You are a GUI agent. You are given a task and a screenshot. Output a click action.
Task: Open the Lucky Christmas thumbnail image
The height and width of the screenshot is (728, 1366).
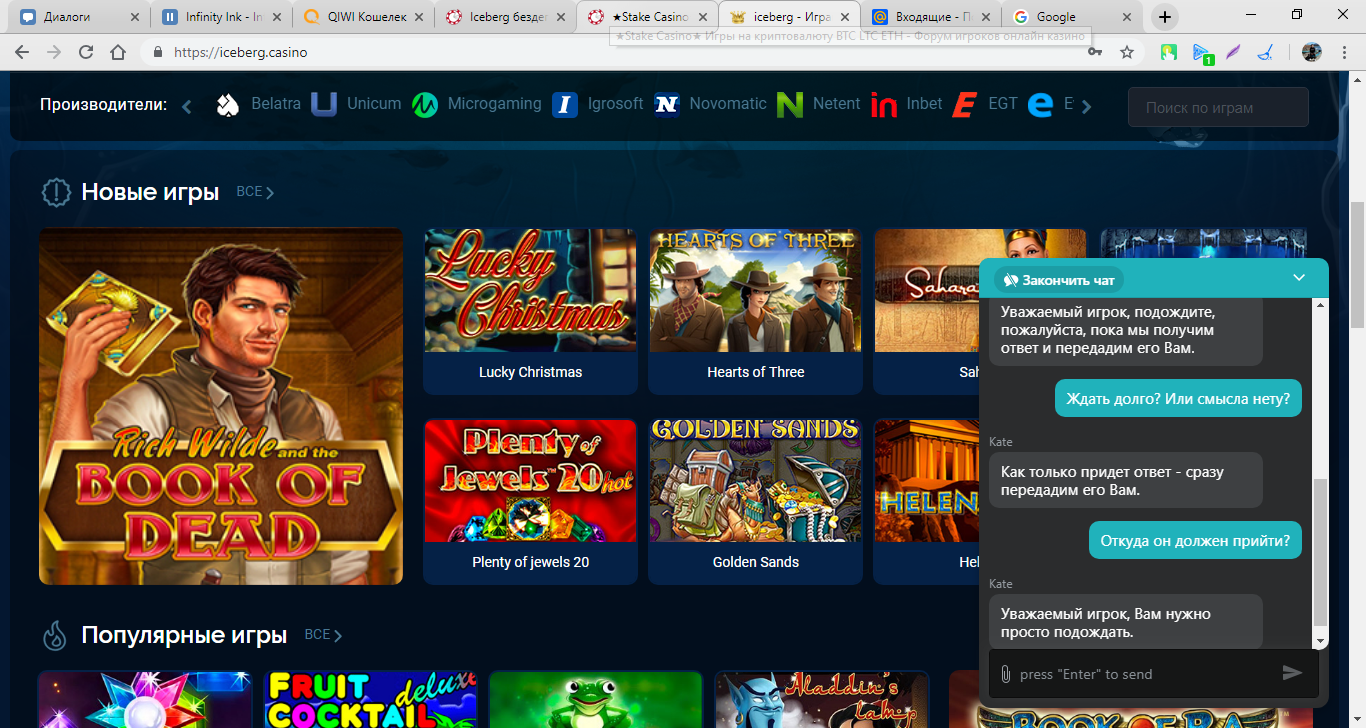pos(530,290)
